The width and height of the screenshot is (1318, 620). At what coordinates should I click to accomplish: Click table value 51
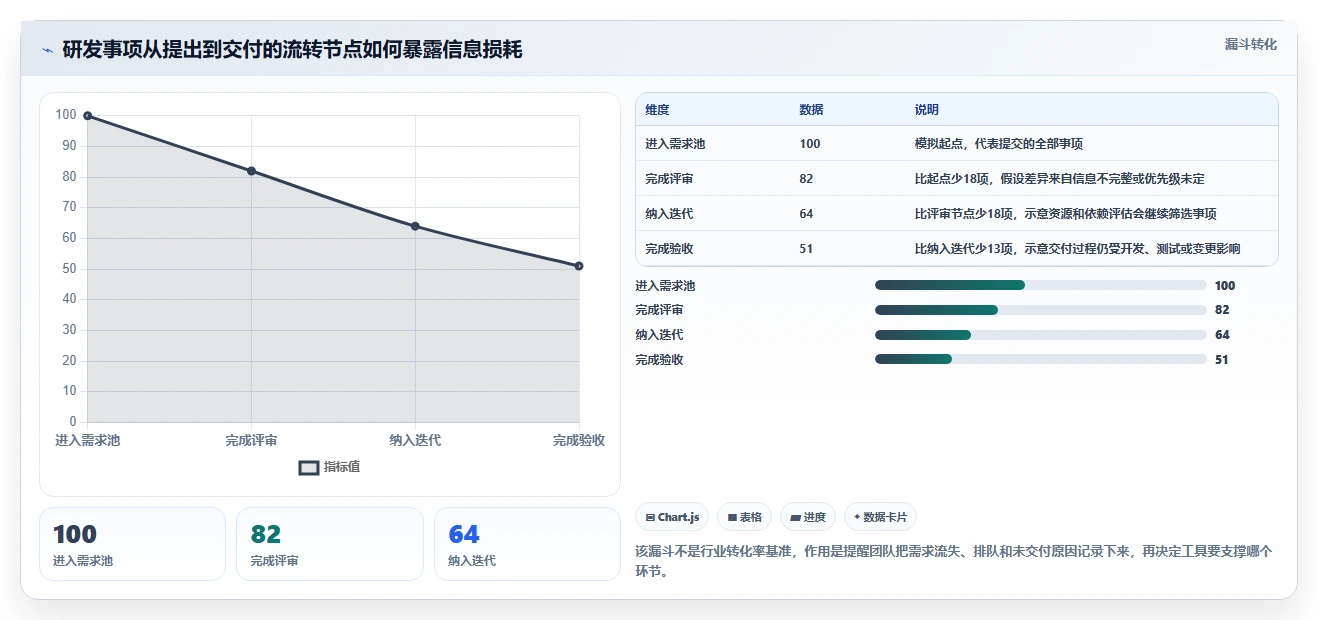click(x=807, y=249)
